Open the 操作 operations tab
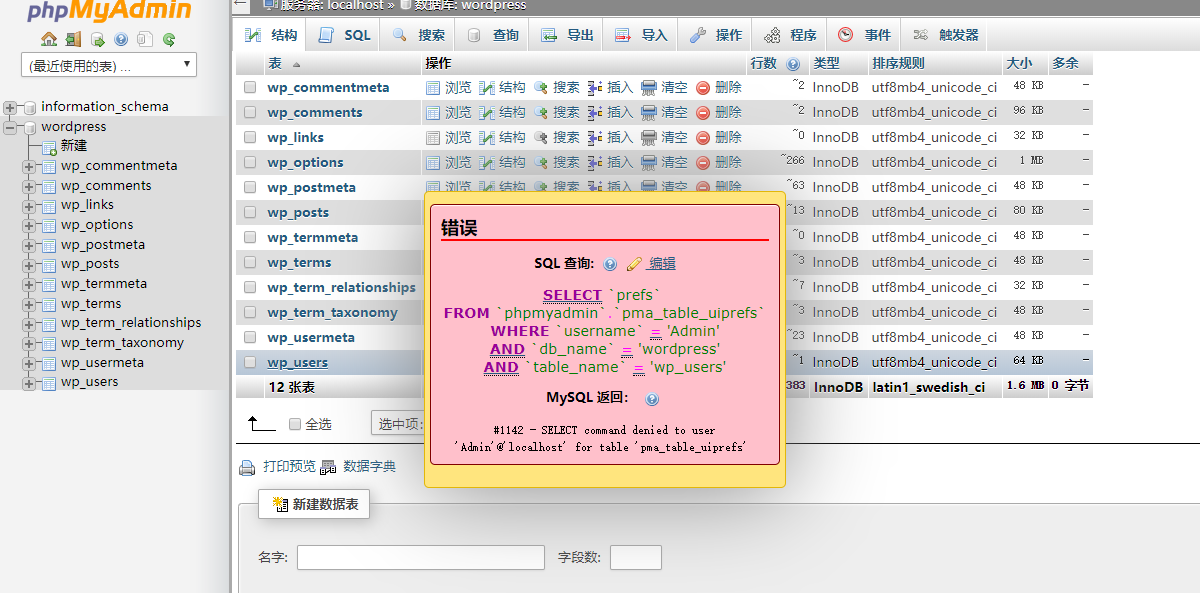The width and height of the screenshot is (1200, 593). click(x=715, y=35)
